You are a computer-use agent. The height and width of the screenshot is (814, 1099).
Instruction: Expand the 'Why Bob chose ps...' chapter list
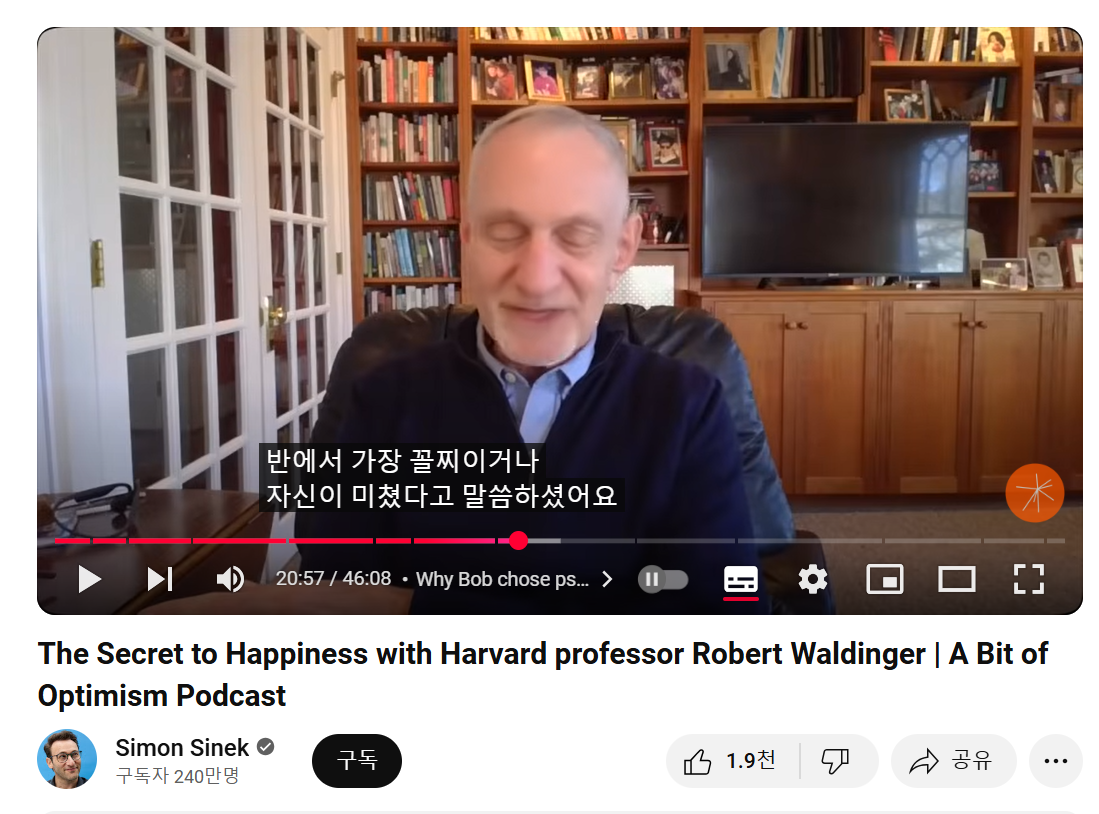514,579
